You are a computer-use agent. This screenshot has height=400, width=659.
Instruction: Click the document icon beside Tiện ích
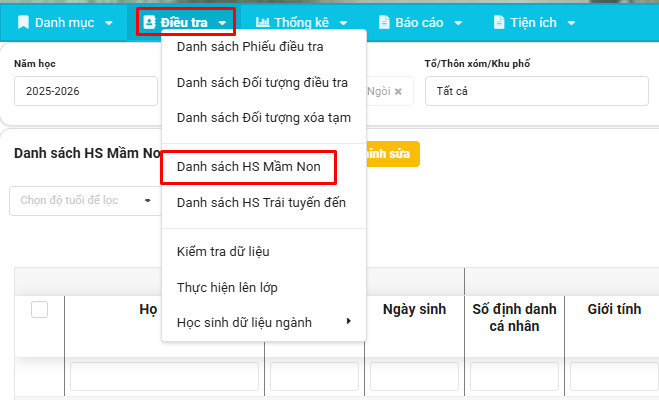[499, 22]
